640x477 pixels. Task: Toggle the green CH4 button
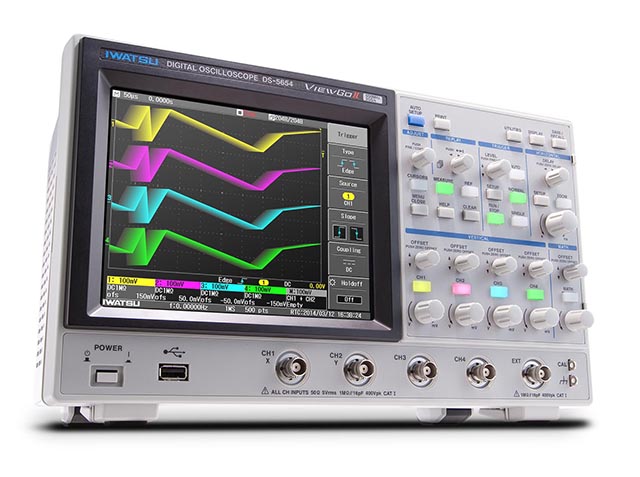tap(535, 295)
